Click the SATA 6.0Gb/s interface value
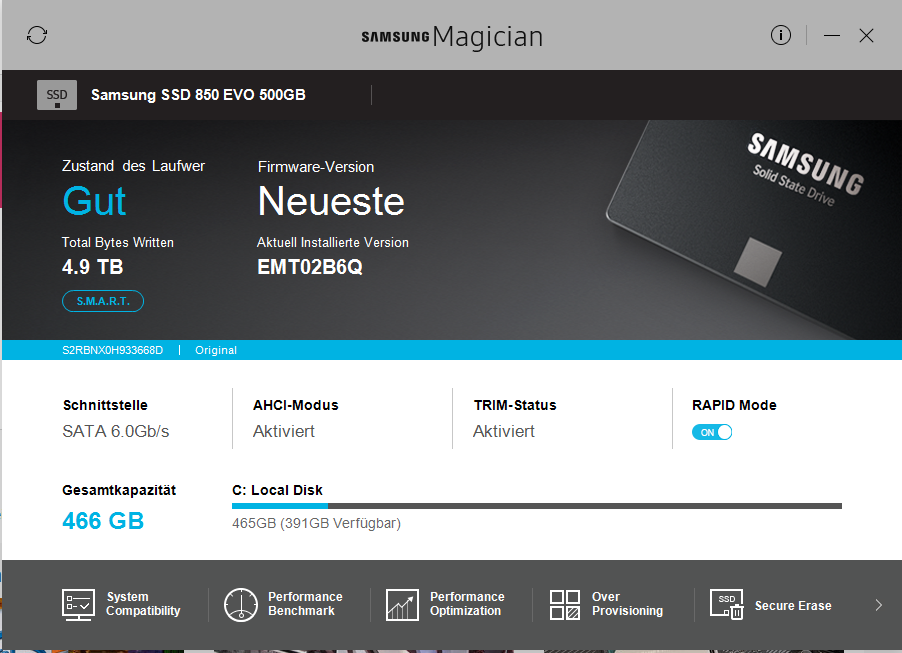Viewport: 902px width, 653px height. pyautogui.click(x=116, y=431)
